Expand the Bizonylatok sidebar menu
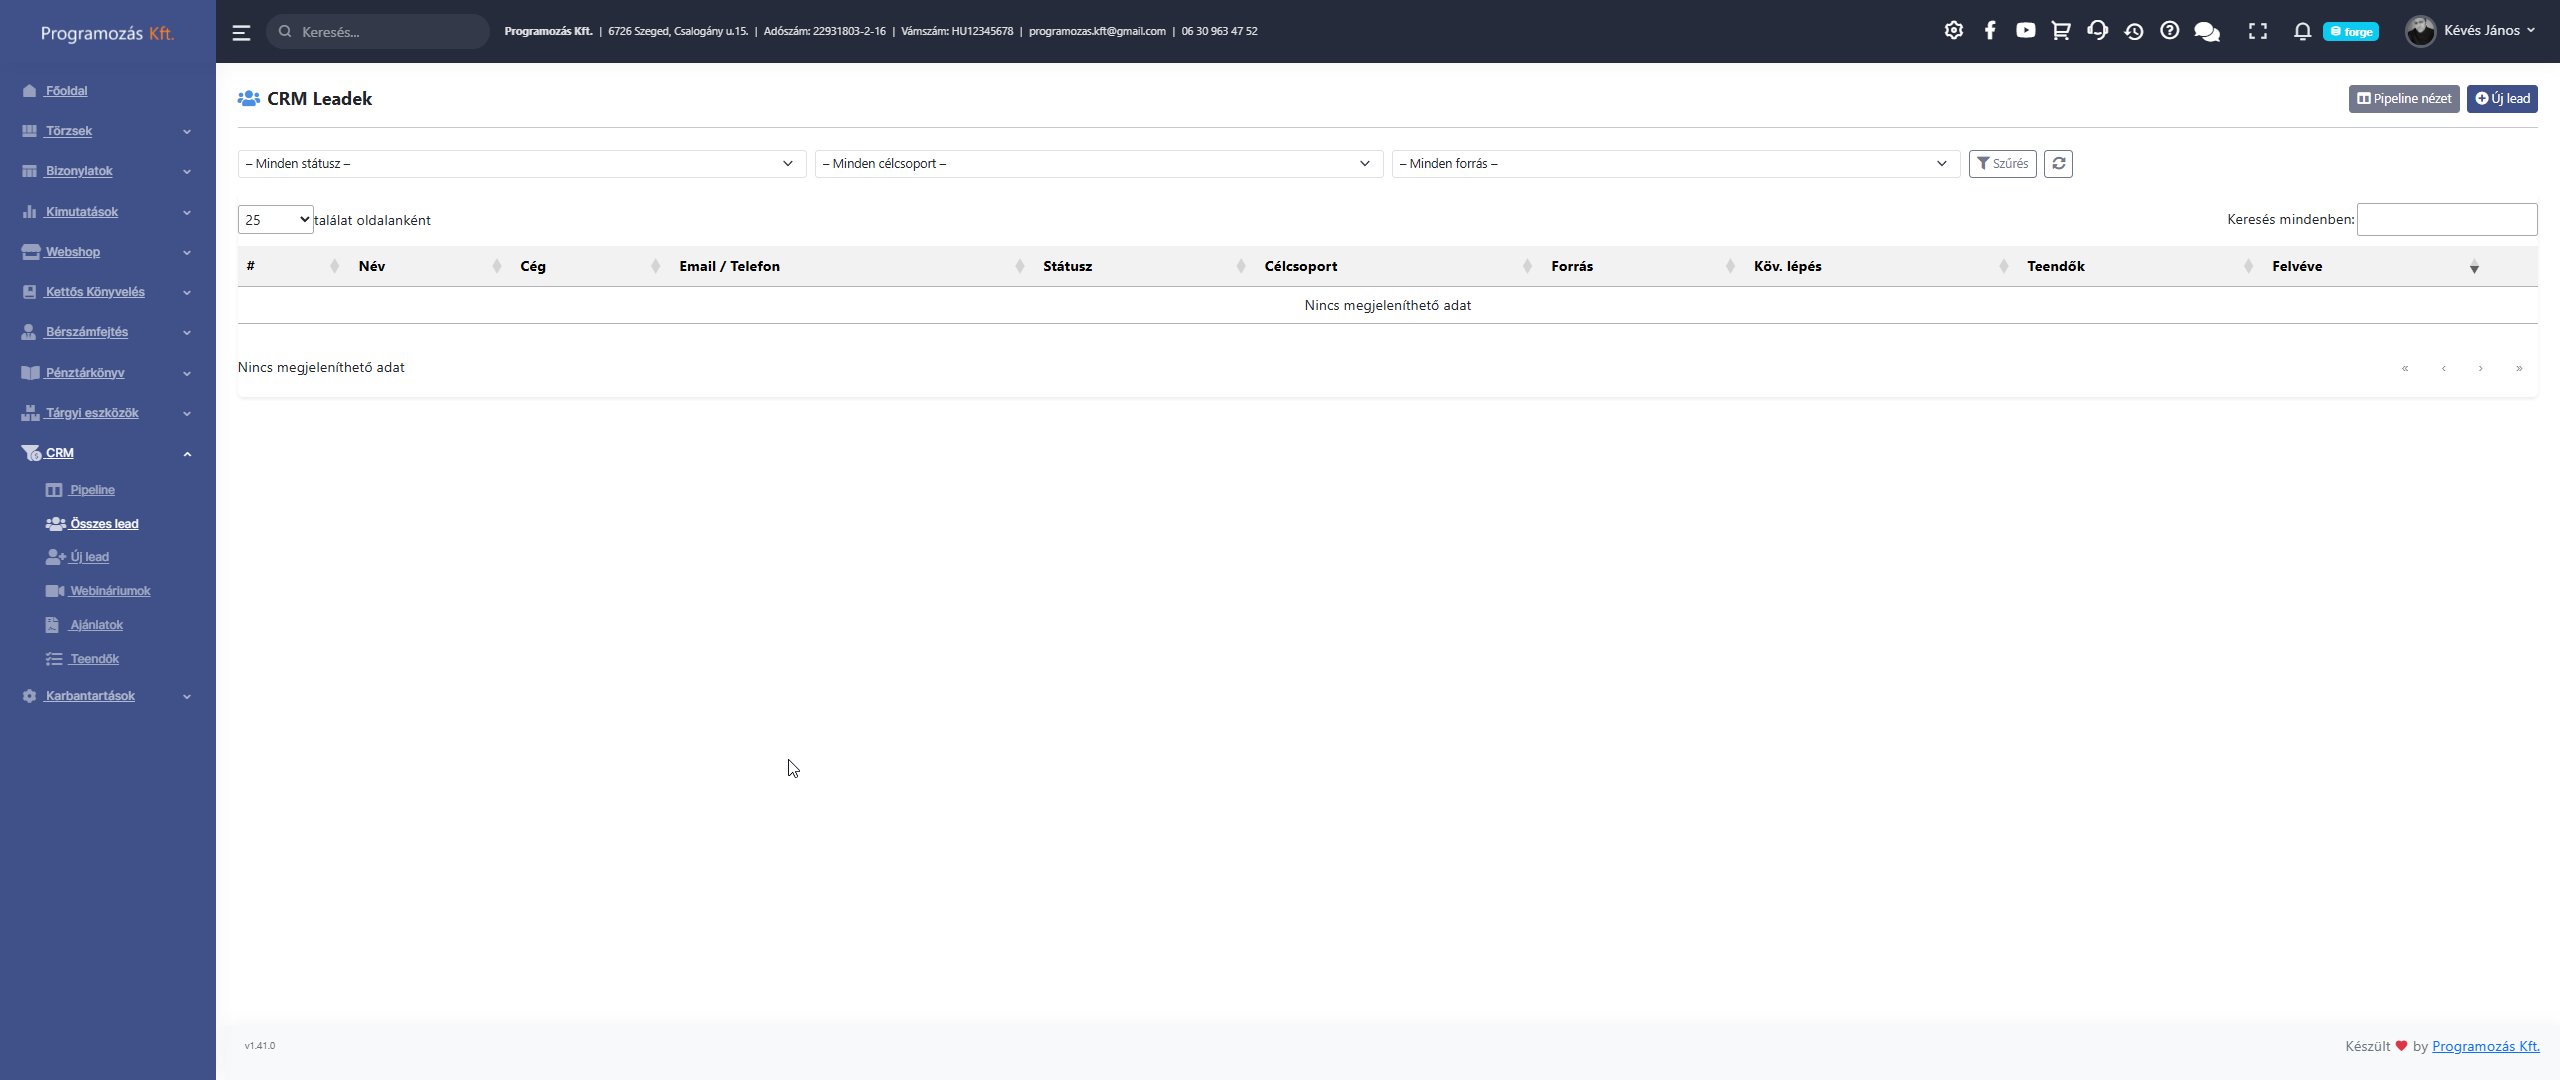The width and height of the screenshot is (2560, 1080). point(107,171)
